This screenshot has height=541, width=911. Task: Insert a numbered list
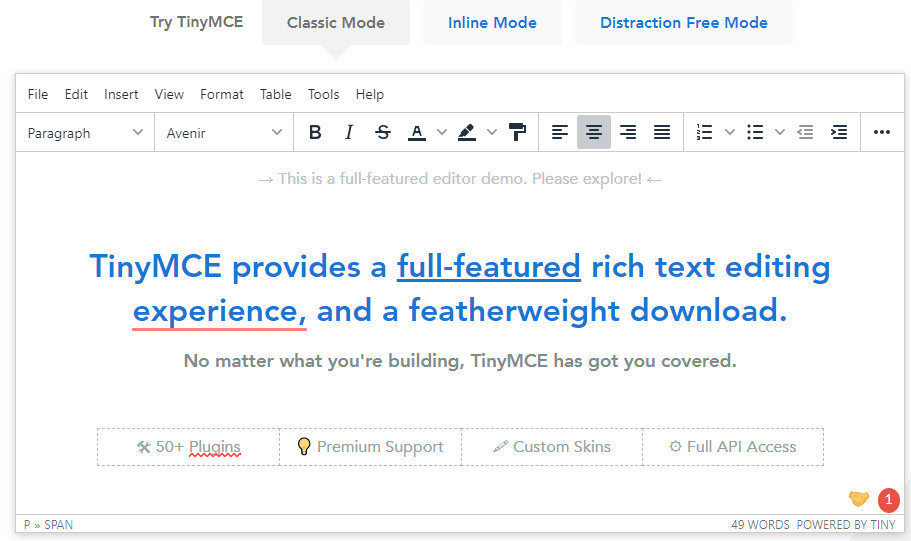704,132
